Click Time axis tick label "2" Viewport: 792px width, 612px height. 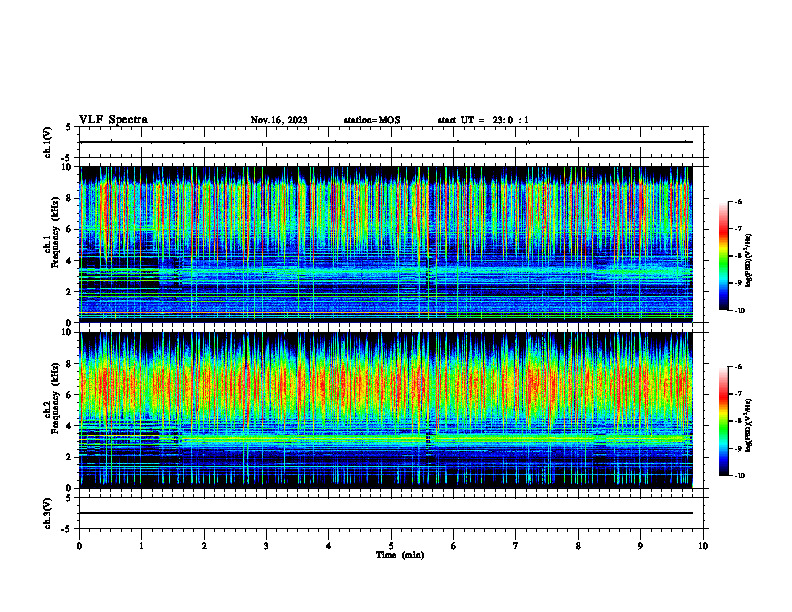point(204,546)
